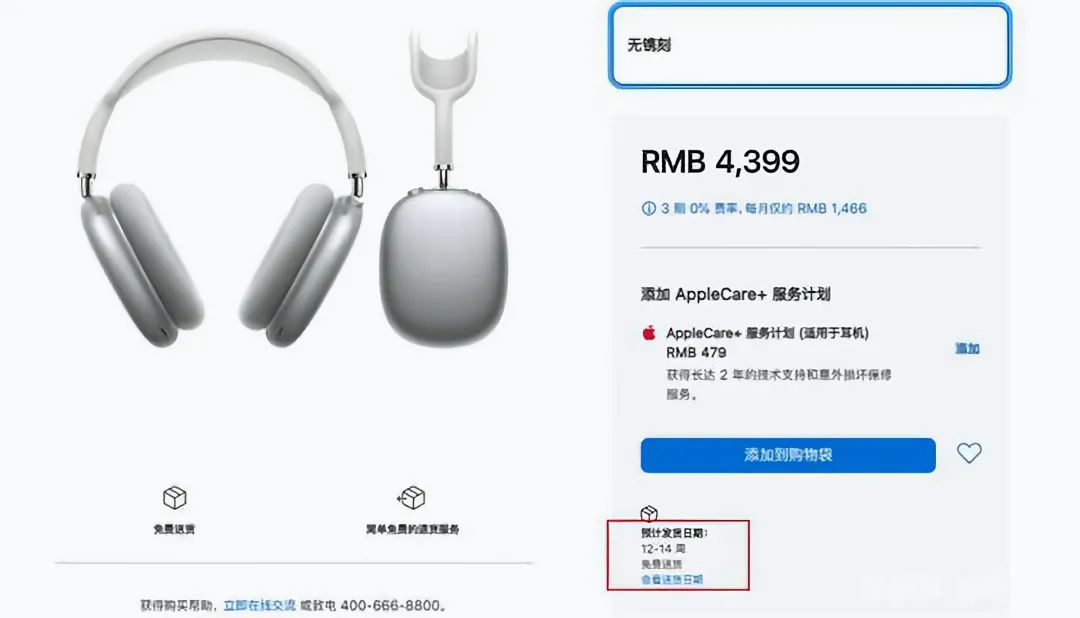This screenshot has width=1080, height=618.
Task: Click 添加 link for AppleCare+
Action: click(x=967, y=349)
